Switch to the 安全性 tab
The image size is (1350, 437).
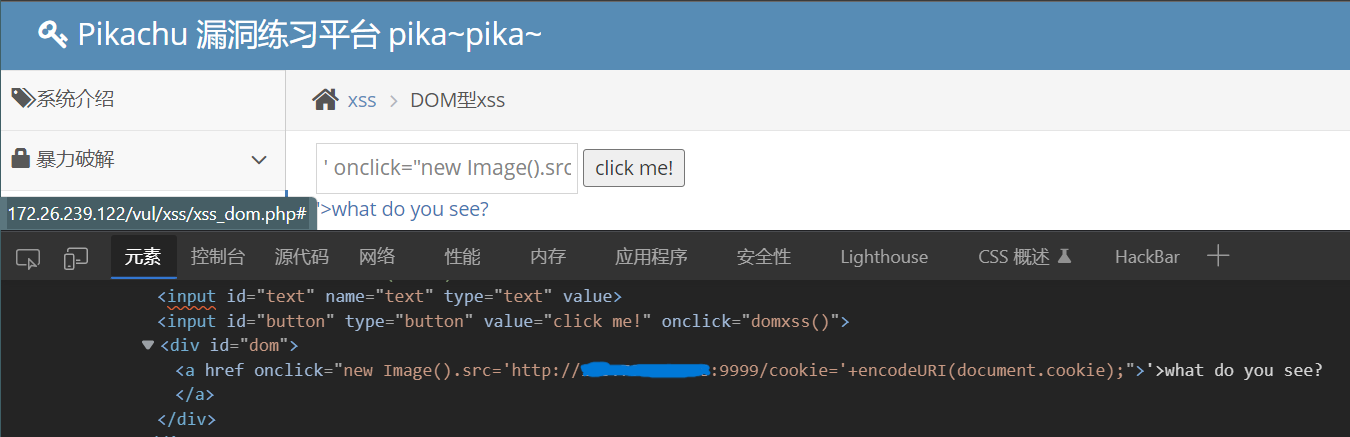click(x=764, y=257)
